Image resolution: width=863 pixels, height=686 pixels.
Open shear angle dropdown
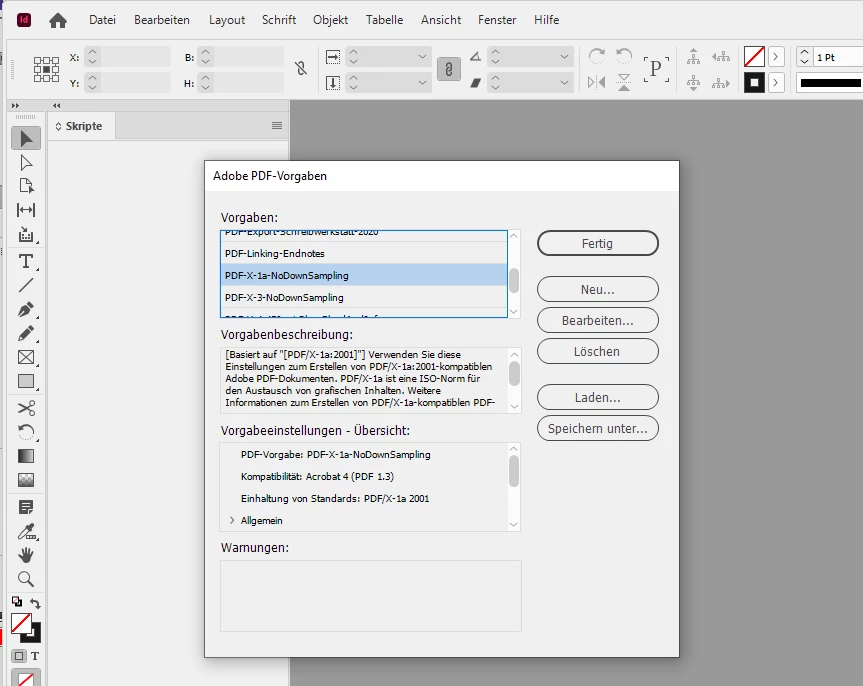[x=564, y=83]
